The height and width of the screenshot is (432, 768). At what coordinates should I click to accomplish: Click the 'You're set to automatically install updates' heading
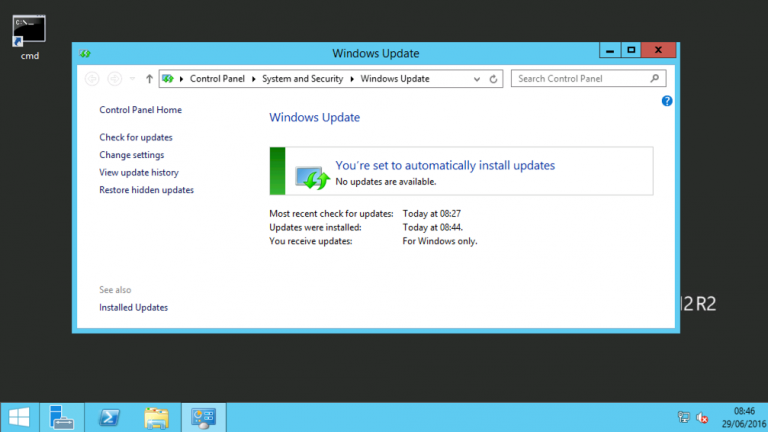coord(445,166)
